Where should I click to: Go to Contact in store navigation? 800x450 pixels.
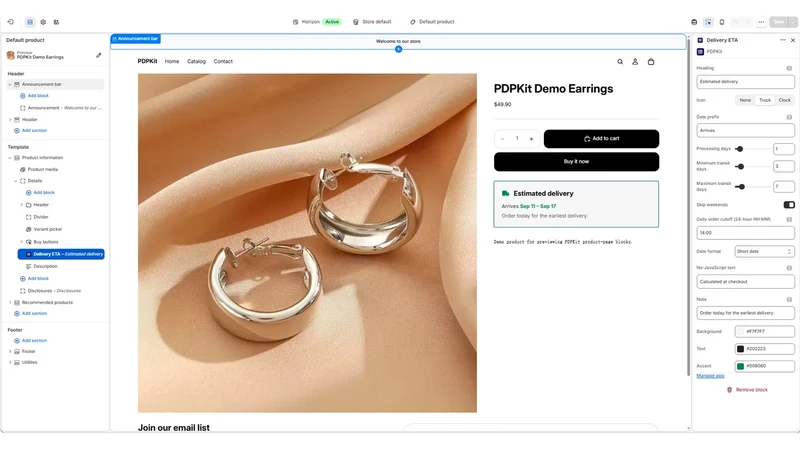[x=223, y=62]
